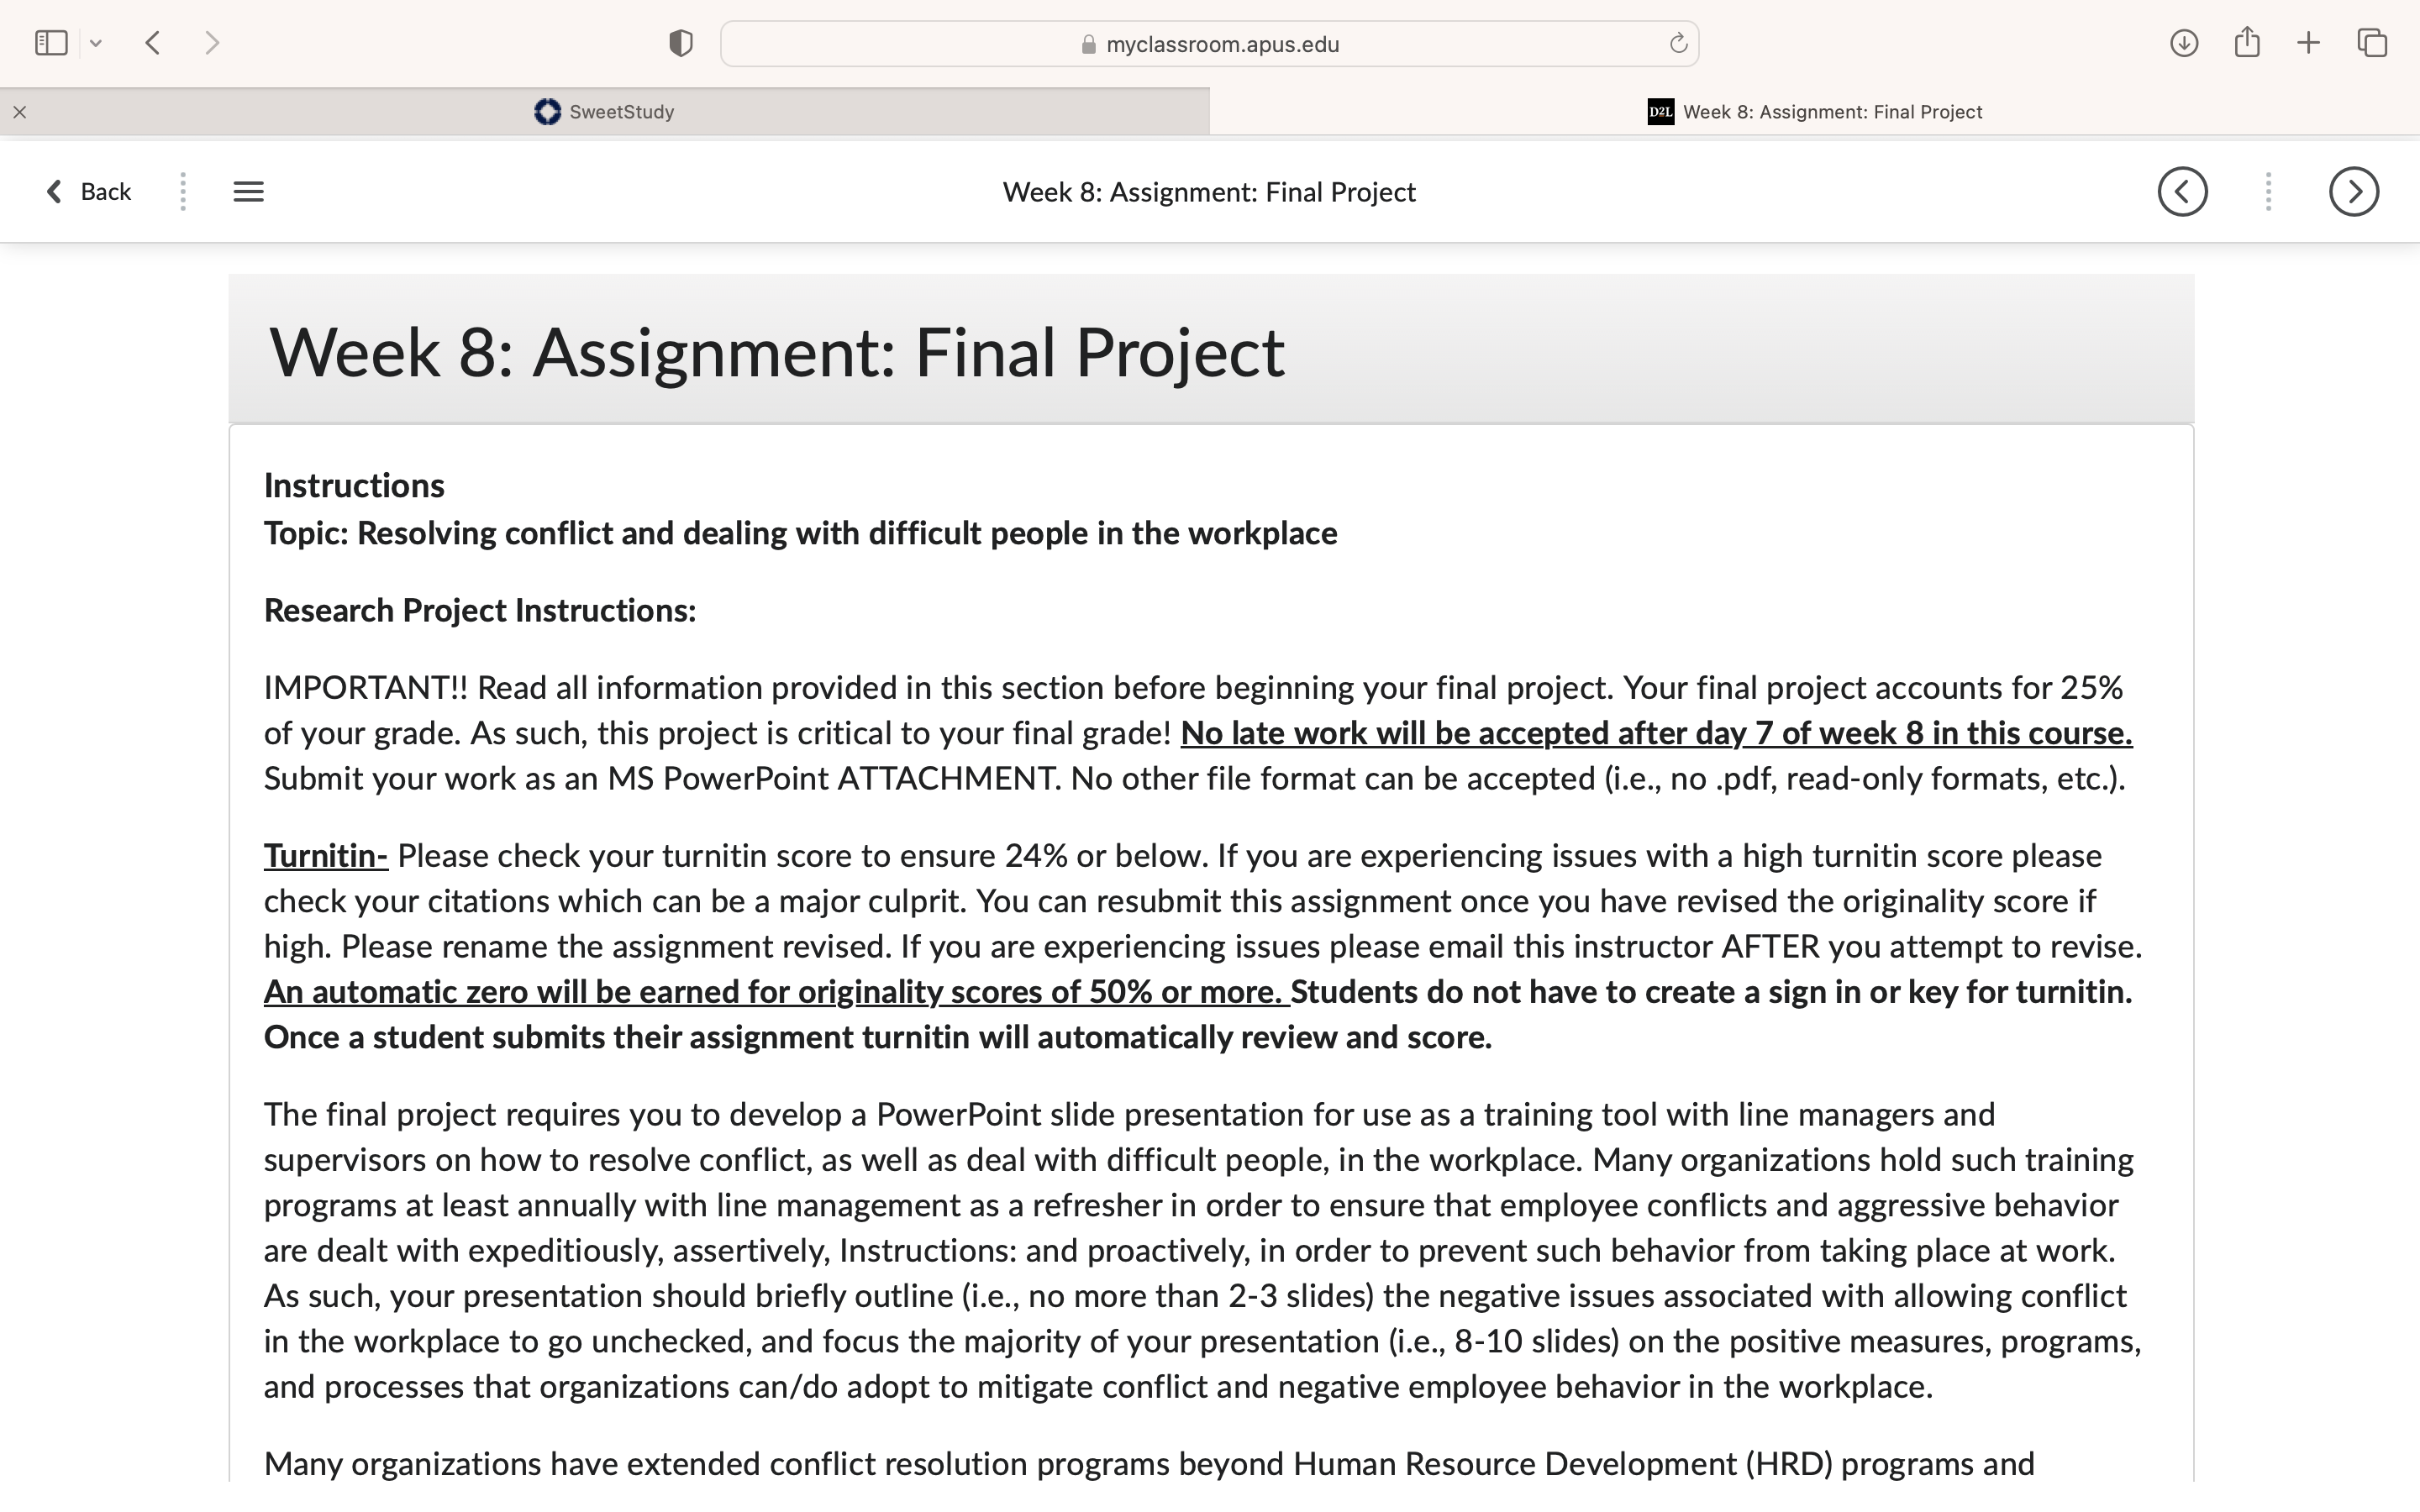This screenshot has height=1512, width=2420.
Task: Close the SweetStudy tab
Action: [x=19, y=112]
